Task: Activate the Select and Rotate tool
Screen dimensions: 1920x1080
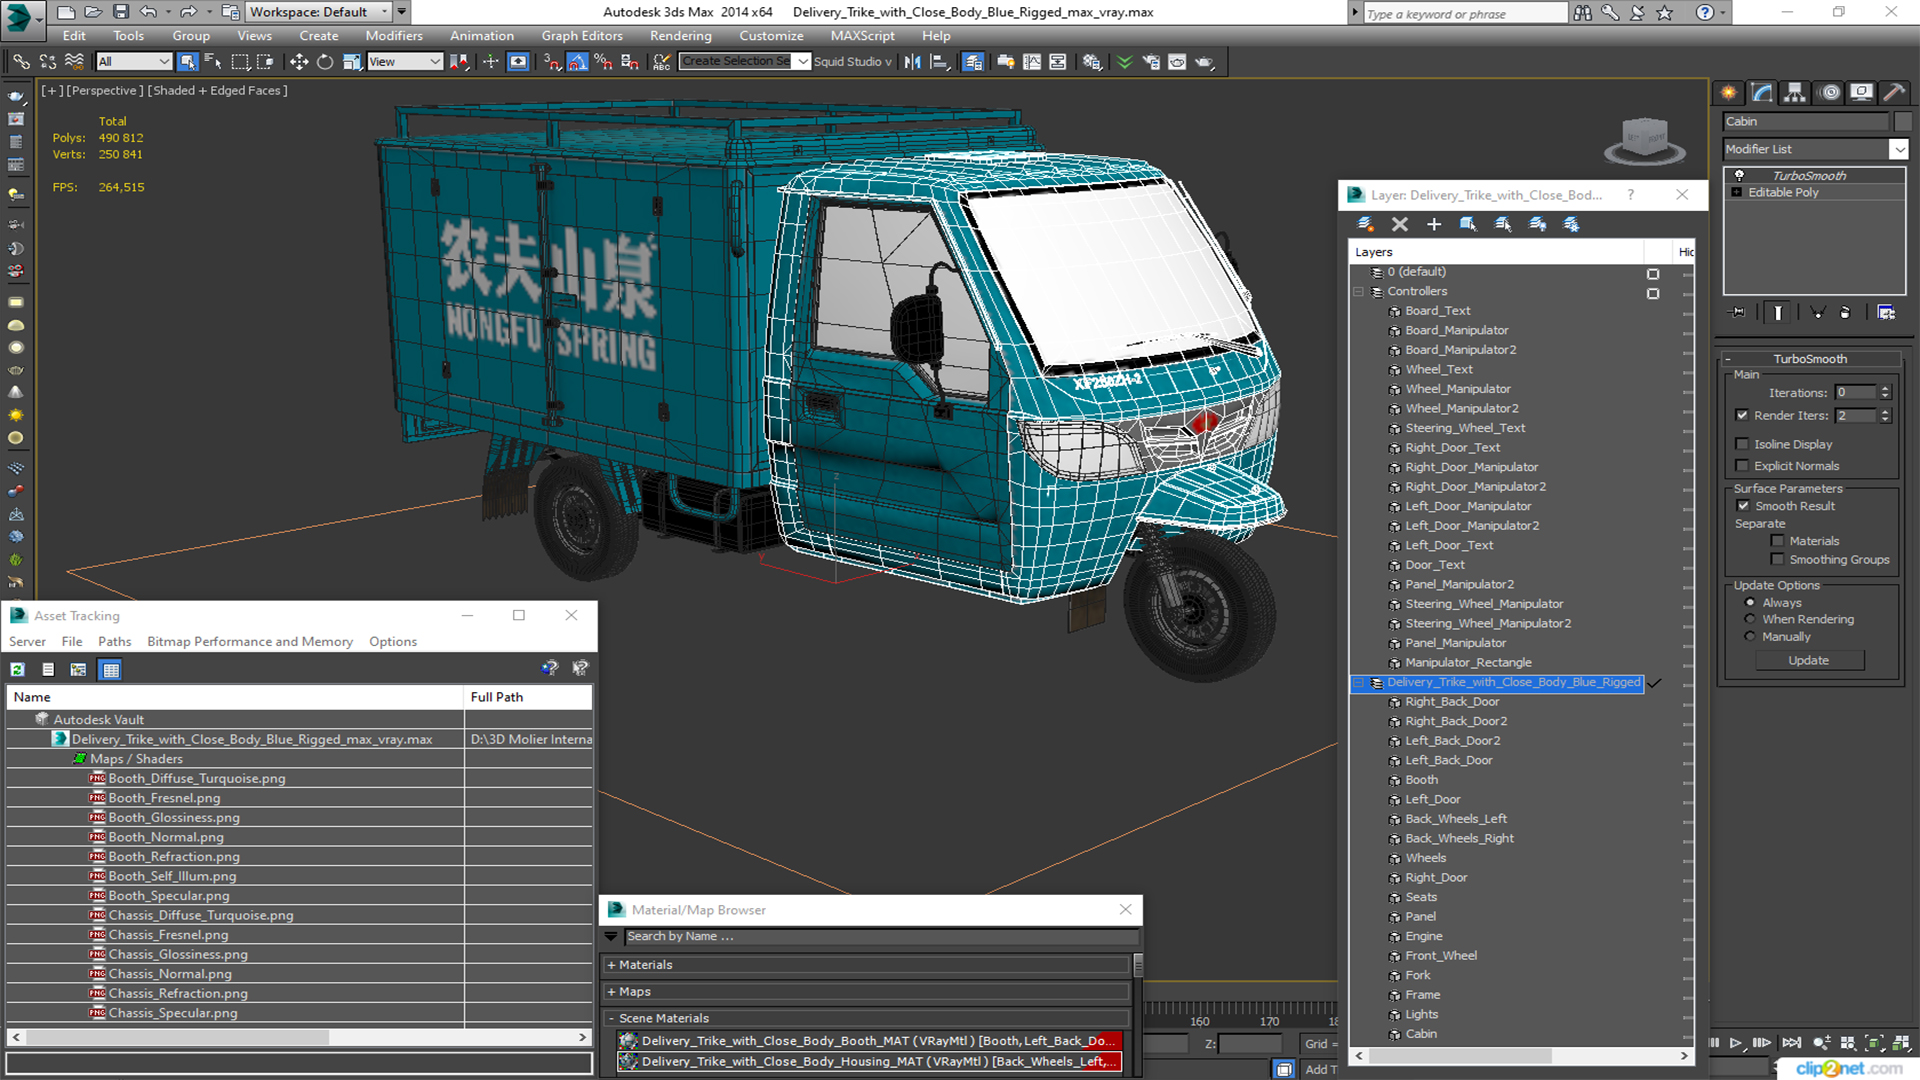Action: coord(325,62)
